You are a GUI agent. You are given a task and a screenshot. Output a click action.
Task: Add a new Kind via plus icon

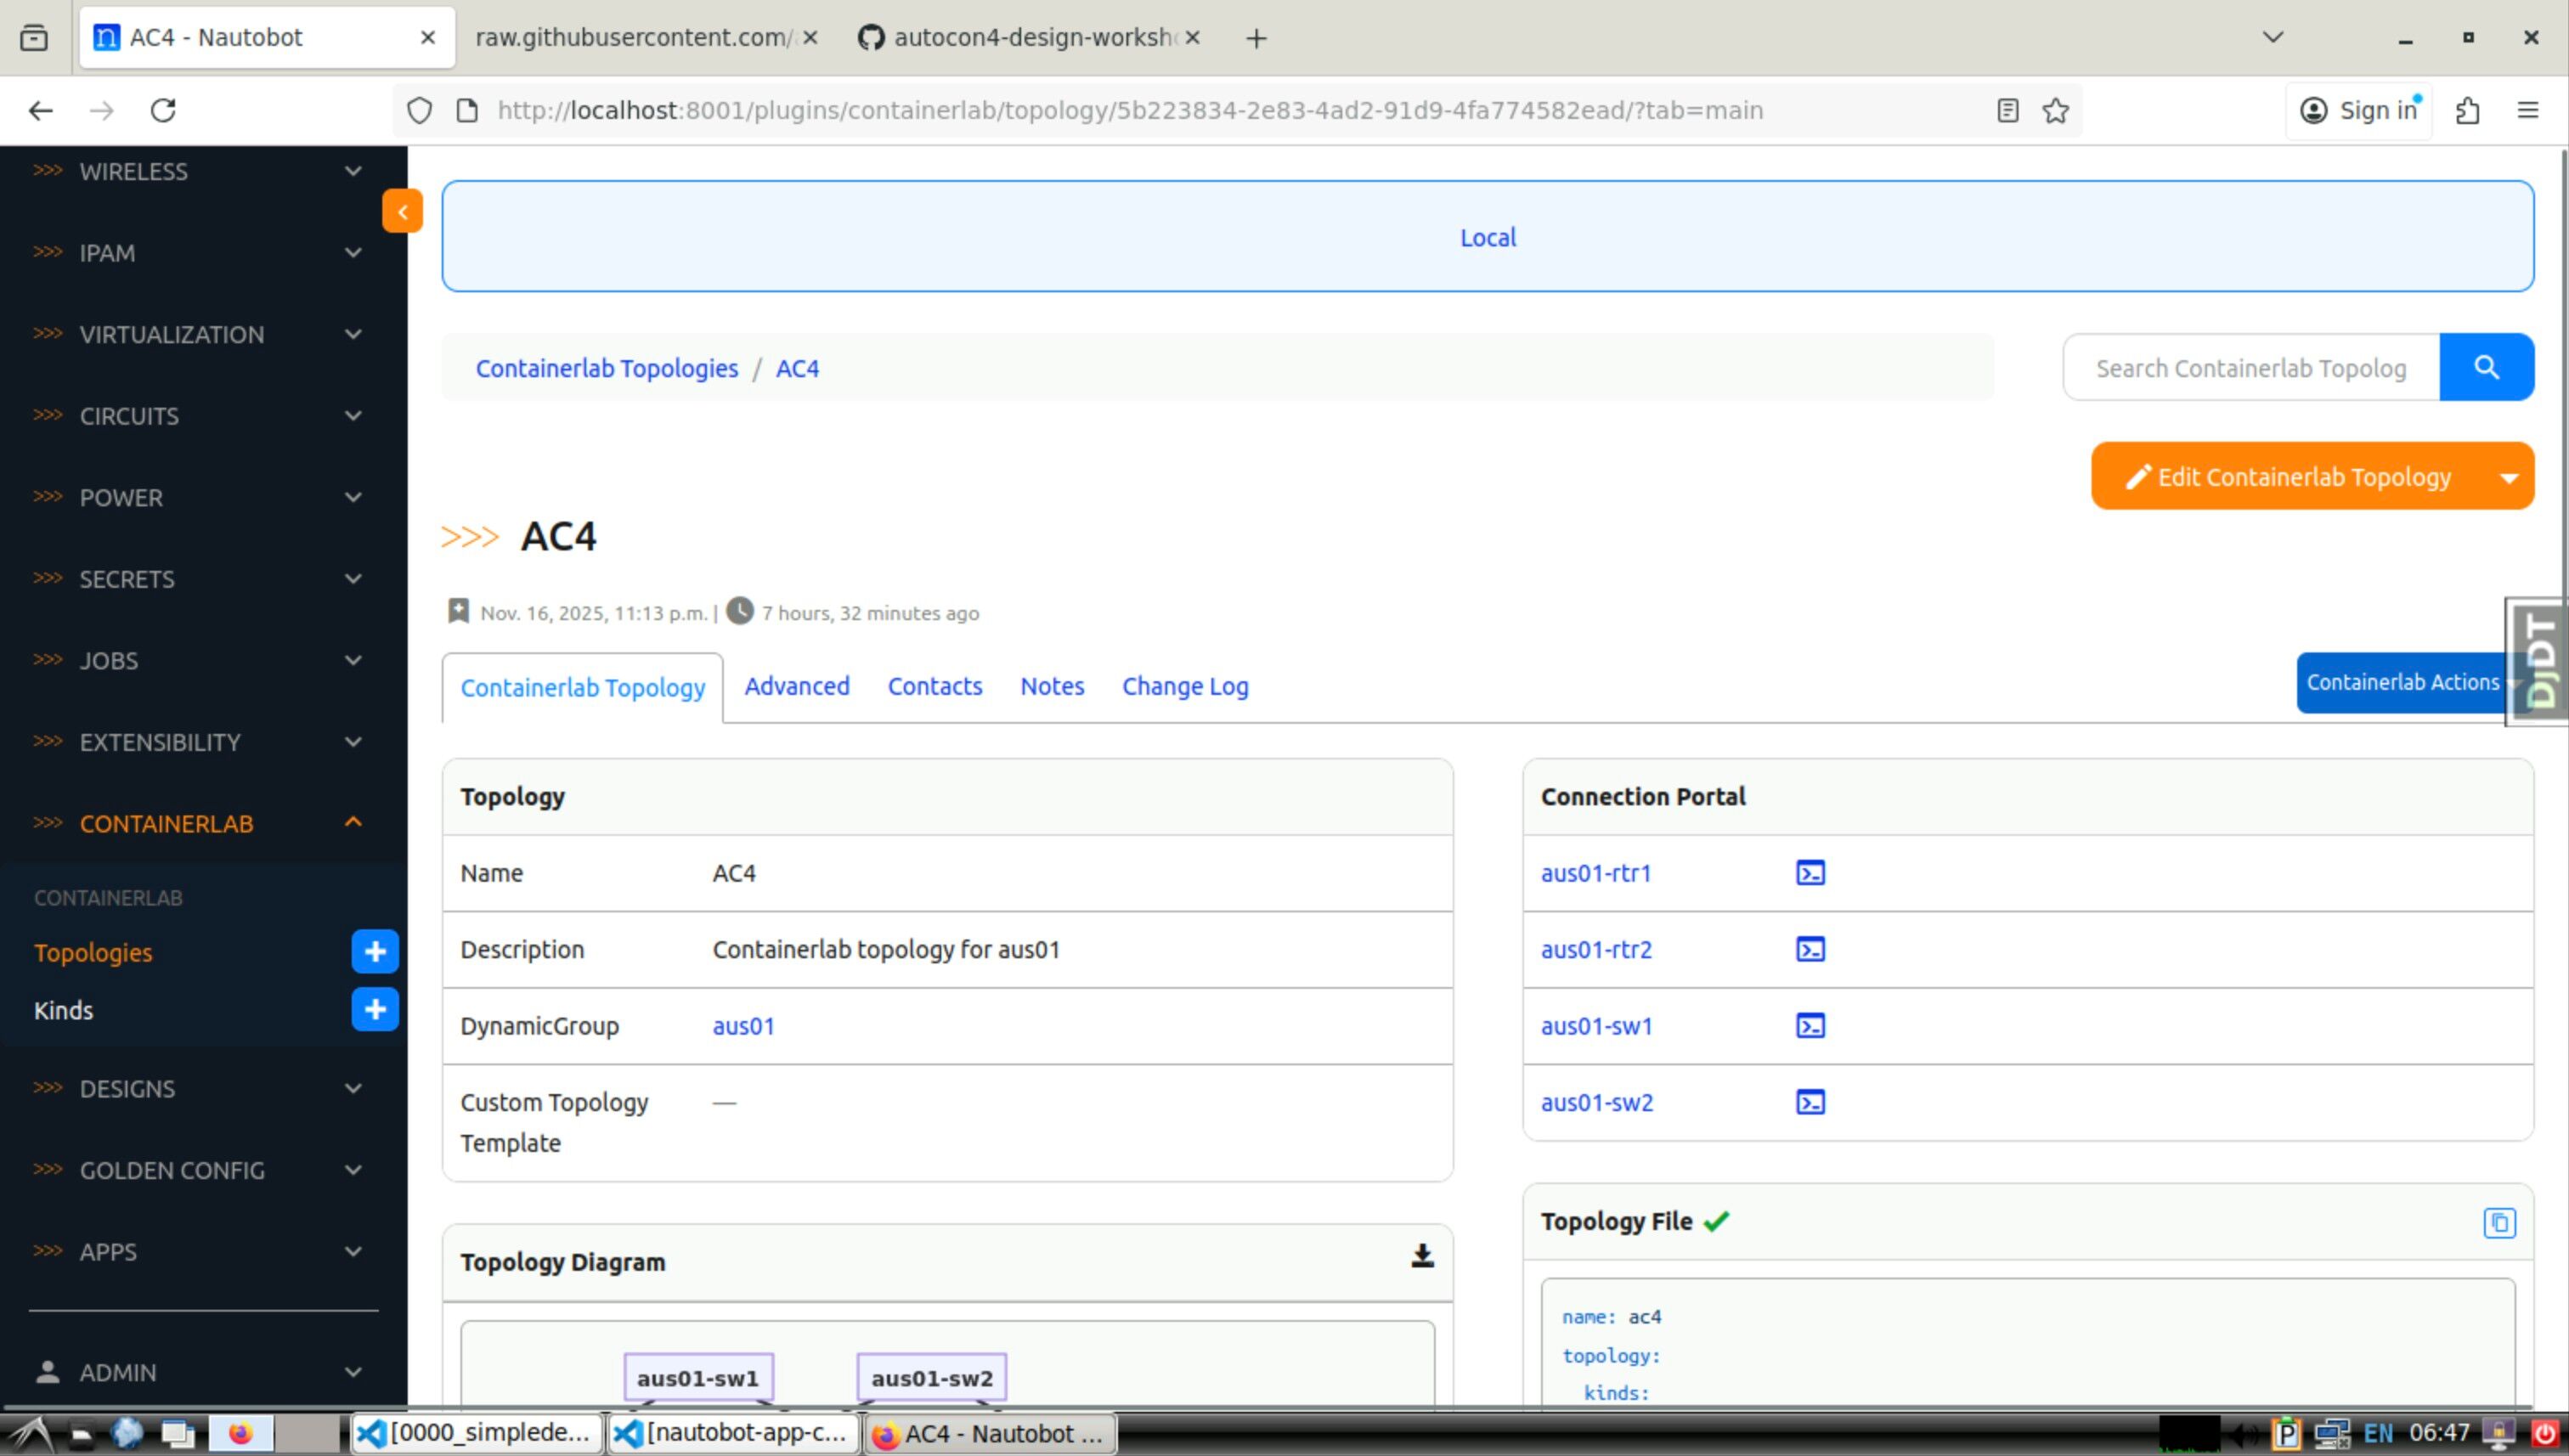coord(375,1009)
